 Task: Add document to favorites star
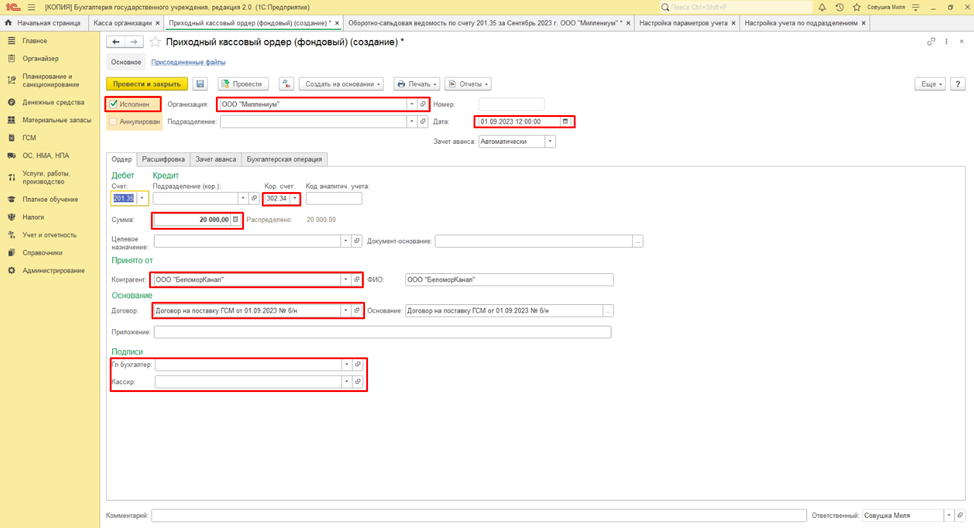pos(155,42)
